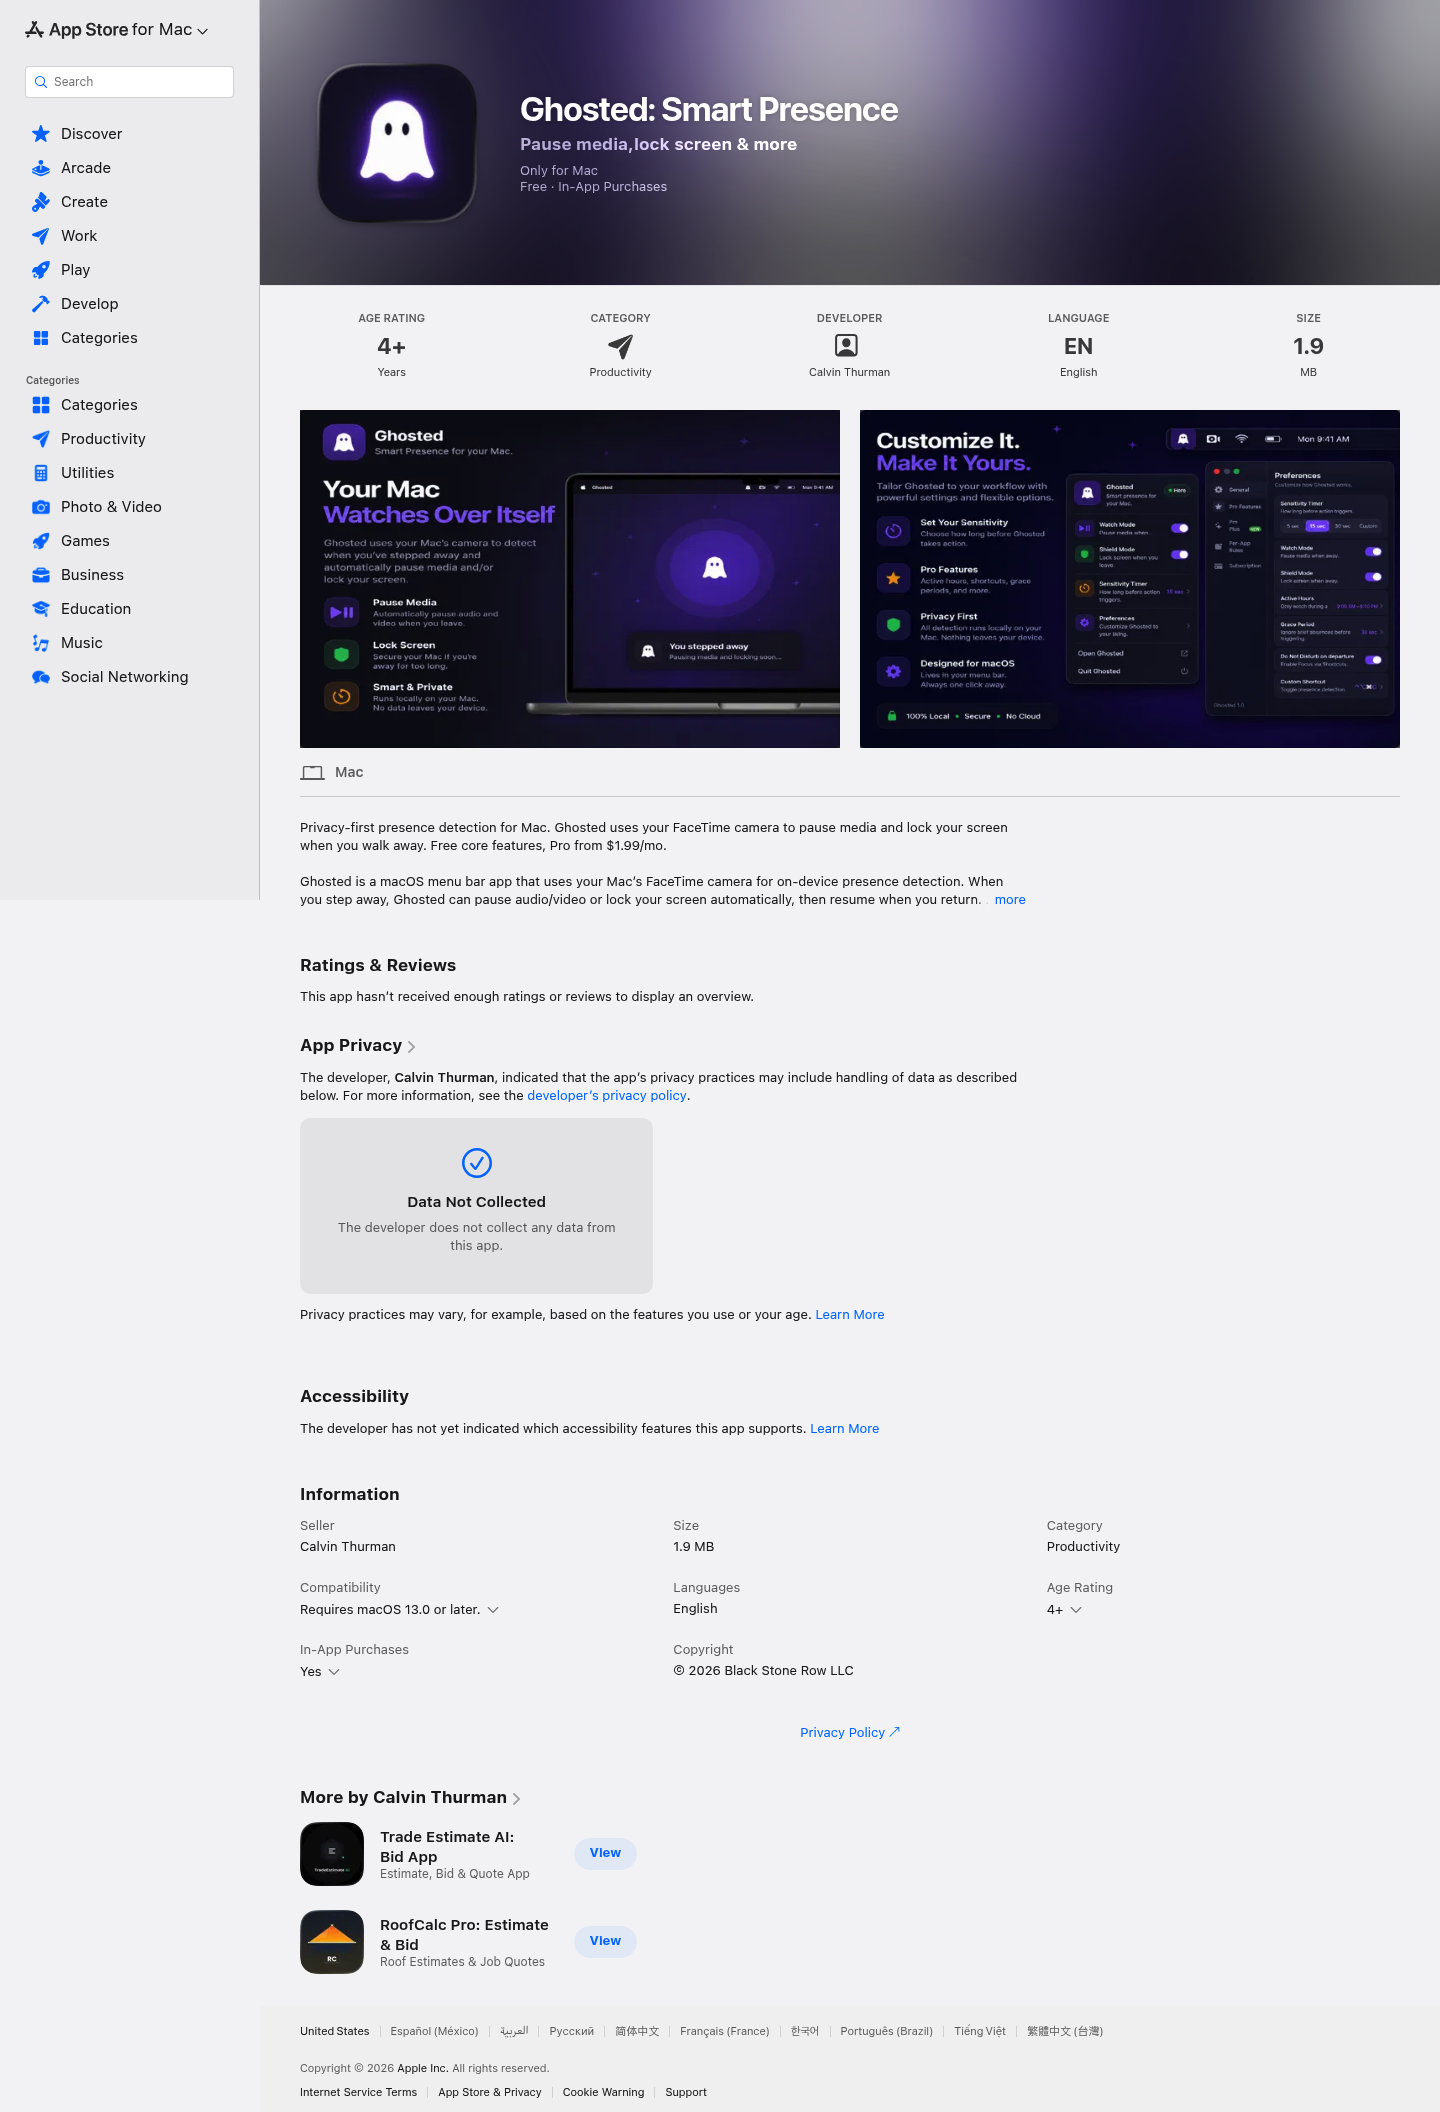The height and width of the screenshot is (2112, 1440).
Task: Click the upper Categories grid icon
Action: [41, 338]
